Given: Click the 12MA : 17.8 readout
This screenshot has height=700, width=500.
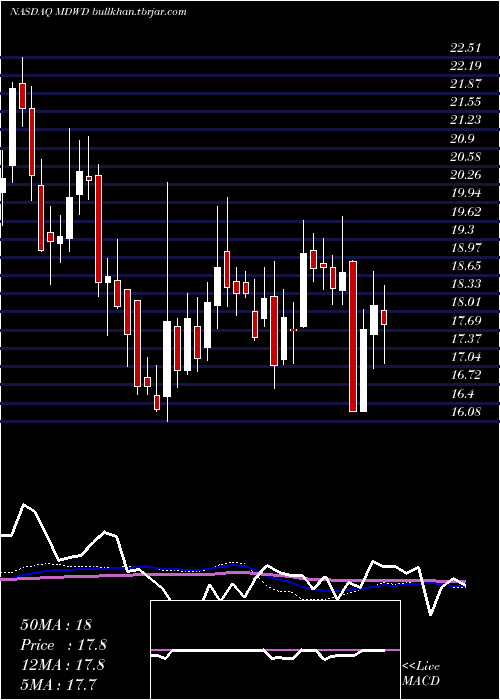Looking at the screenshot, I should click(x=62, y=664).
